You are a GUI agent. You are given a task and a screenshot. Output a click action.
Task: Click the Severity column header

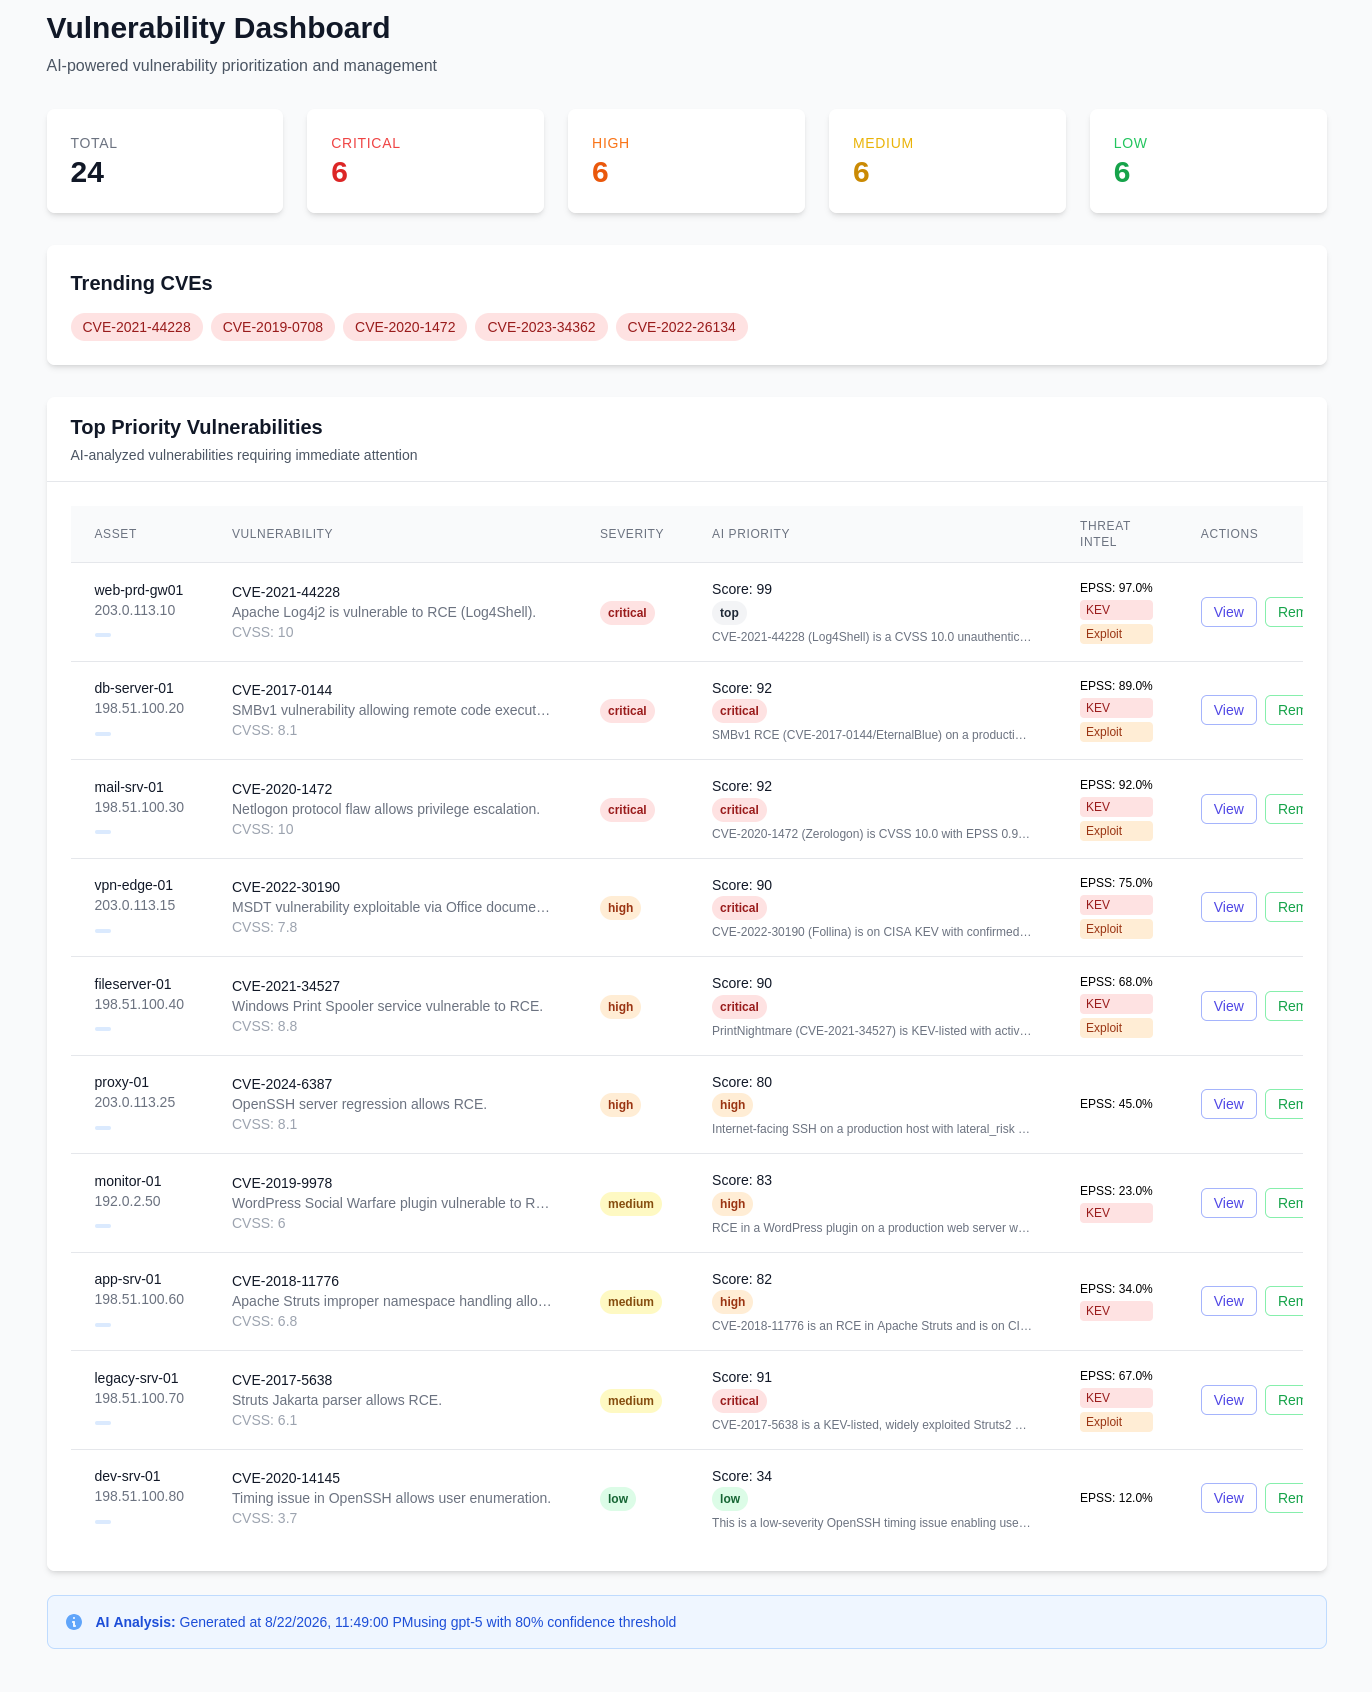[x=632, y=534]
